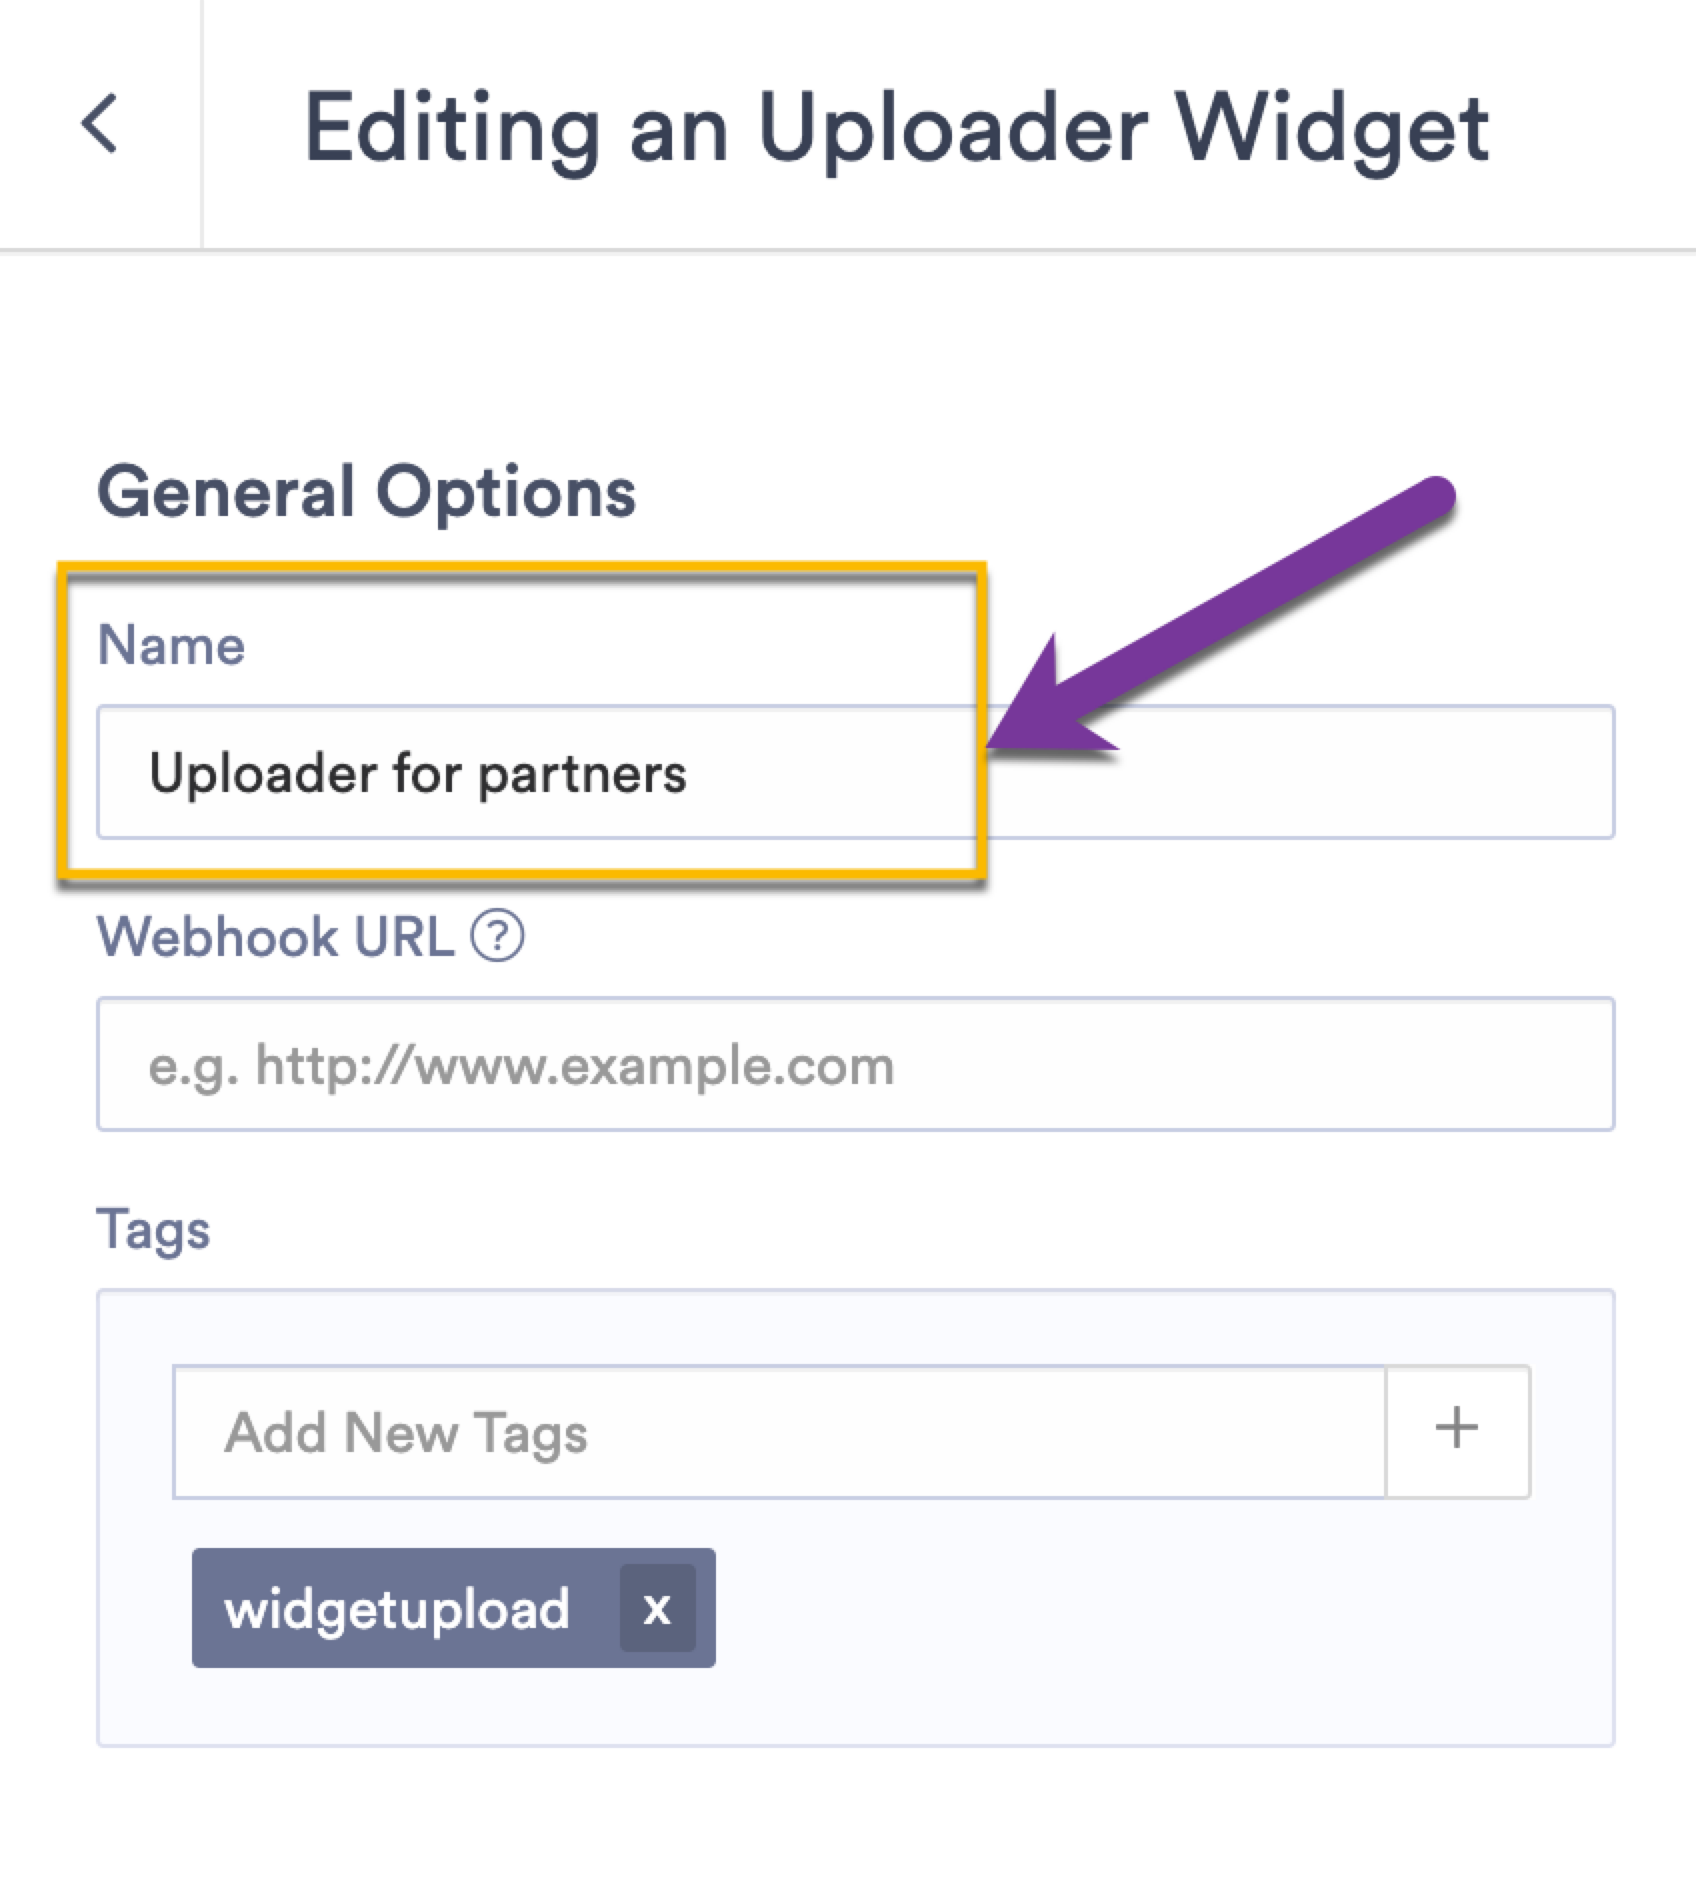The height and width of the screenshot is (1880, 1696).
Task: Click the question mark beside Webhook URL
Action: [497, 937]
